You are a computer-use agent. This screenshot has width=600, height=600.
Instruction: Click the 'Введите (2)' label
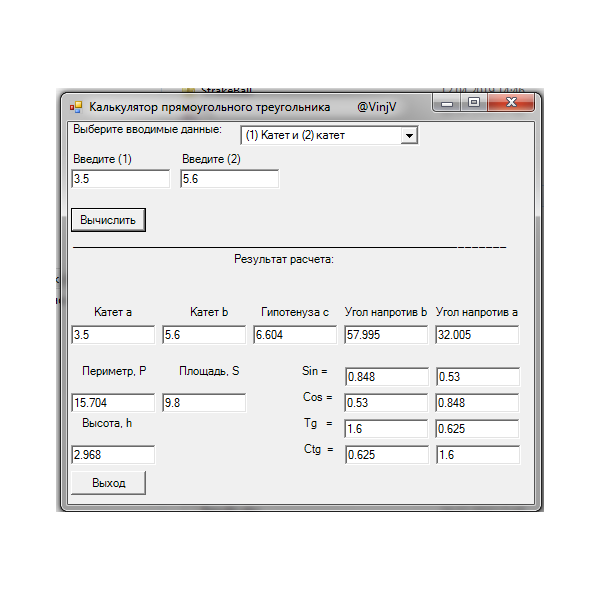[211, 159]
